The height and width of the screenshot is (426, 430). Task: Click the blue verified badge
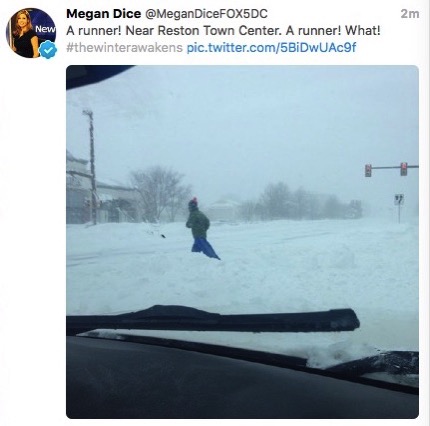(48, 50)
